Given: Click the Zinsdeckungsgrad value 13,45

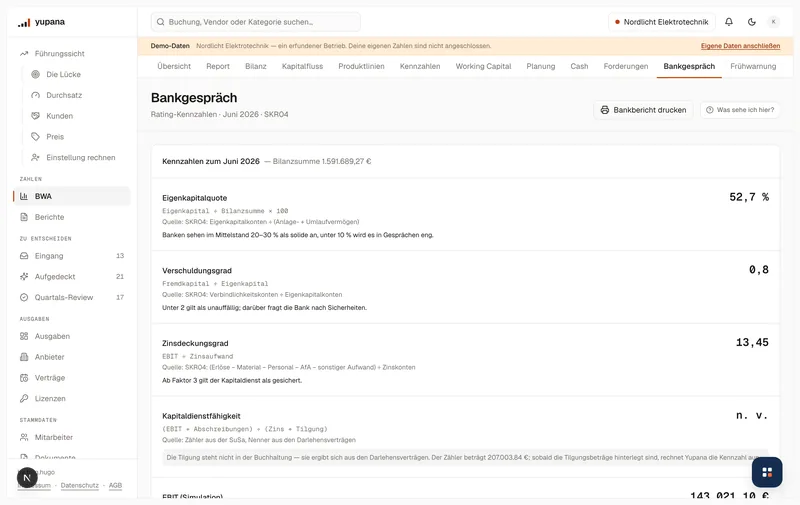Looking at the screenshot, I should tap(752, 342).
